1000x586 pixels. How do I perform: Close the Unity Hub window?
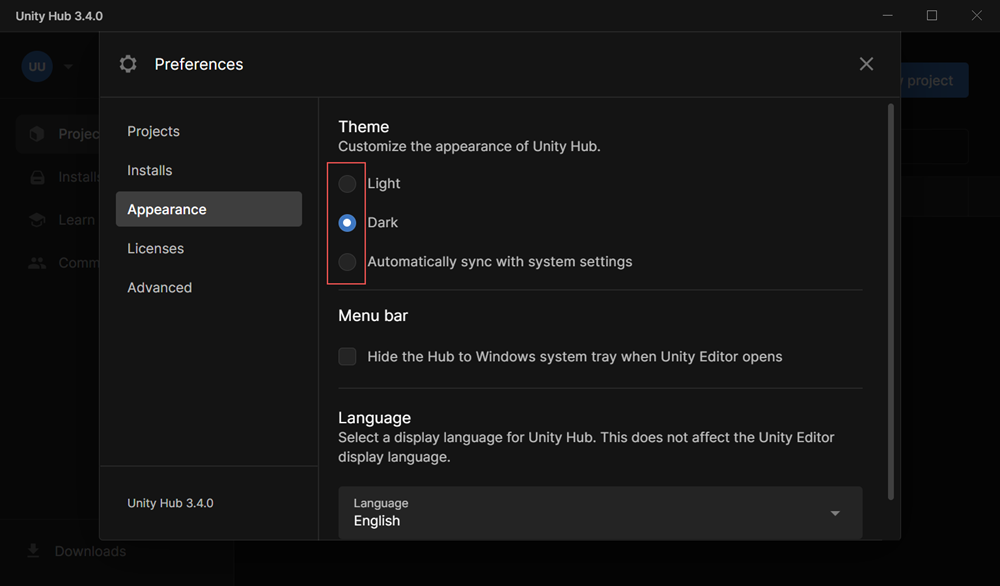pos(976,15)
